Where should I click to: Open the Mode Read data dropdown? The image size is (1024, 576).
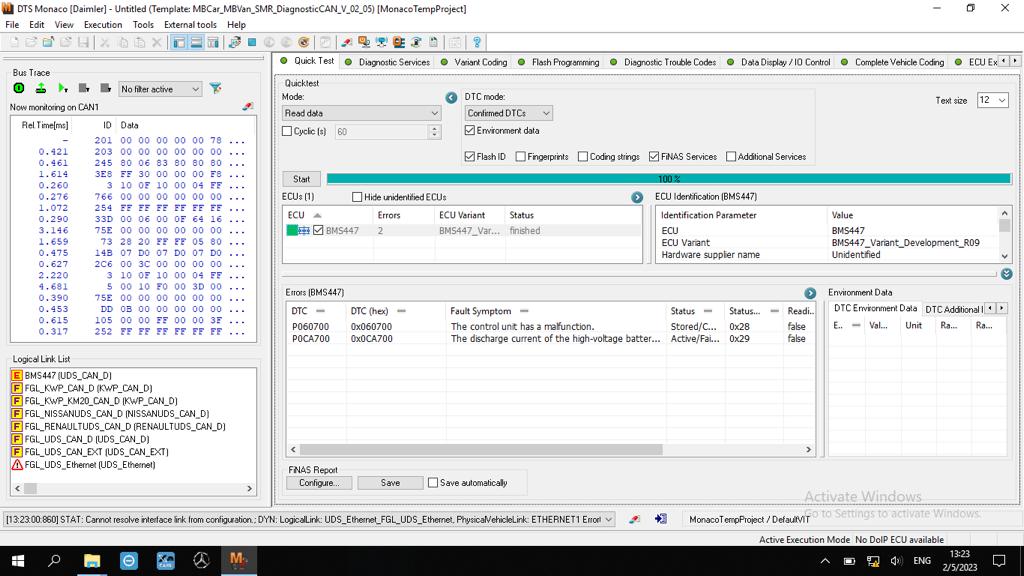pos(361,113)
